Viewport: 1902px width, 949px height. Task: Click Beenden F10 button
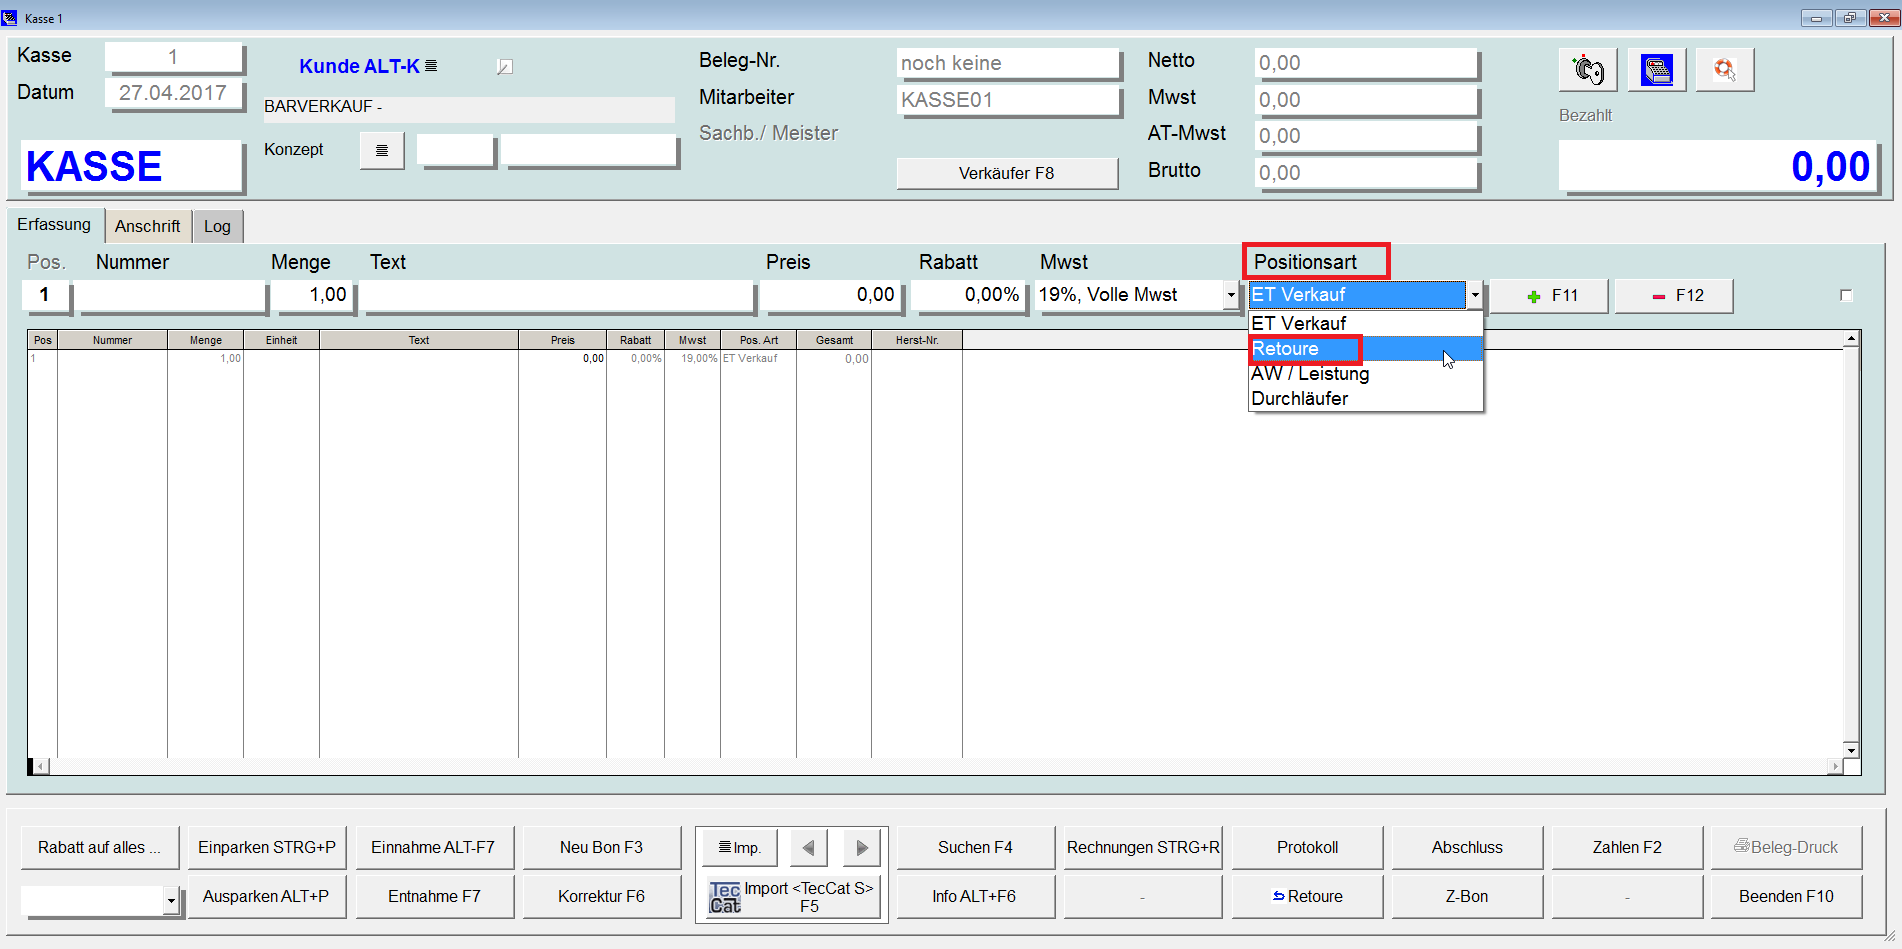(1786, 897)
